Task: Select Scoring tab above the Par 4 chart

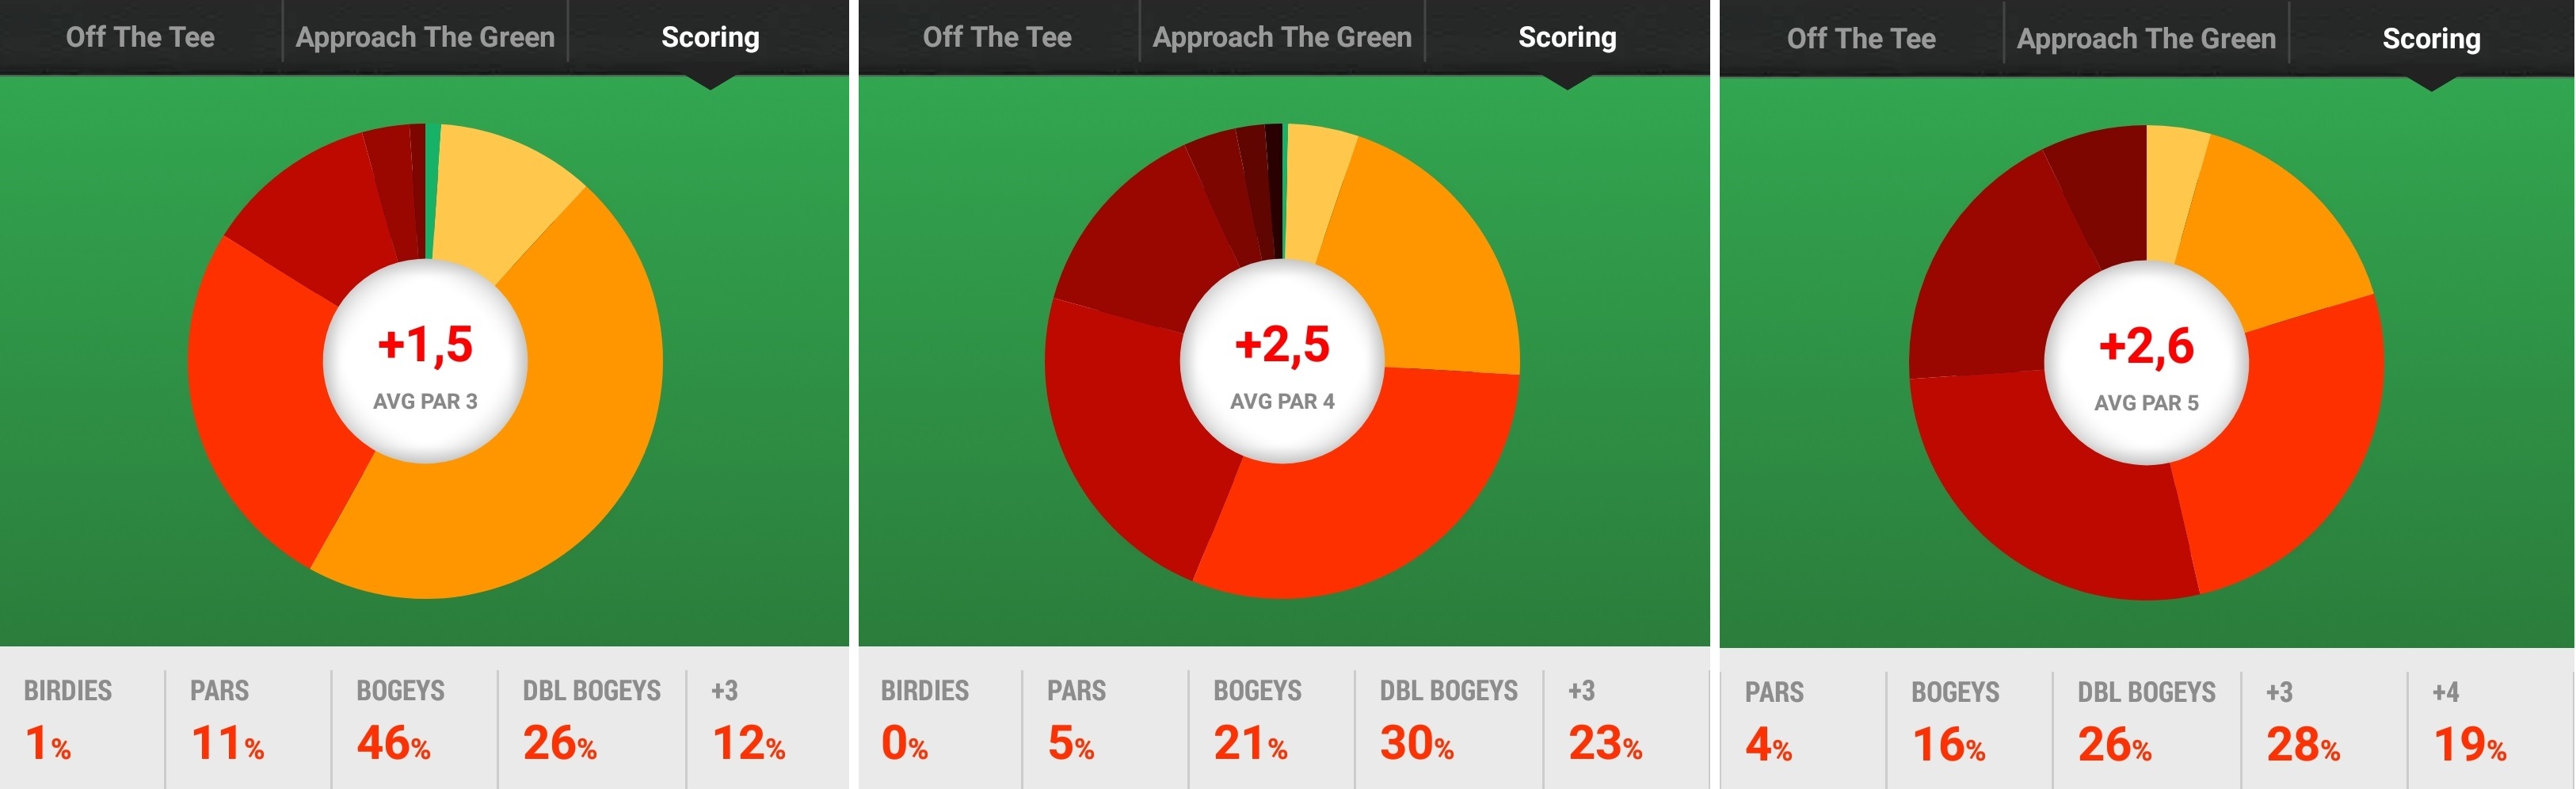Action: (x=1567, y=37)
